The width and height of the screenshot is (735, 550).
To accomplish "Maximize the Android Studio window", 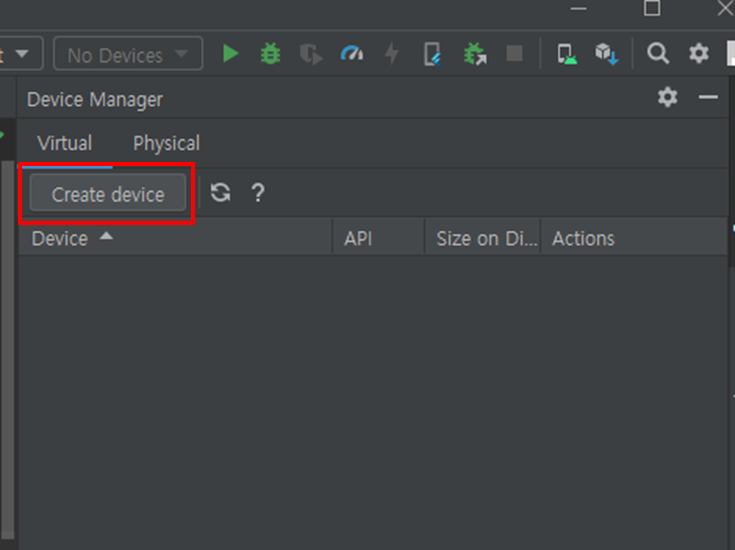I will pos(652,8).
